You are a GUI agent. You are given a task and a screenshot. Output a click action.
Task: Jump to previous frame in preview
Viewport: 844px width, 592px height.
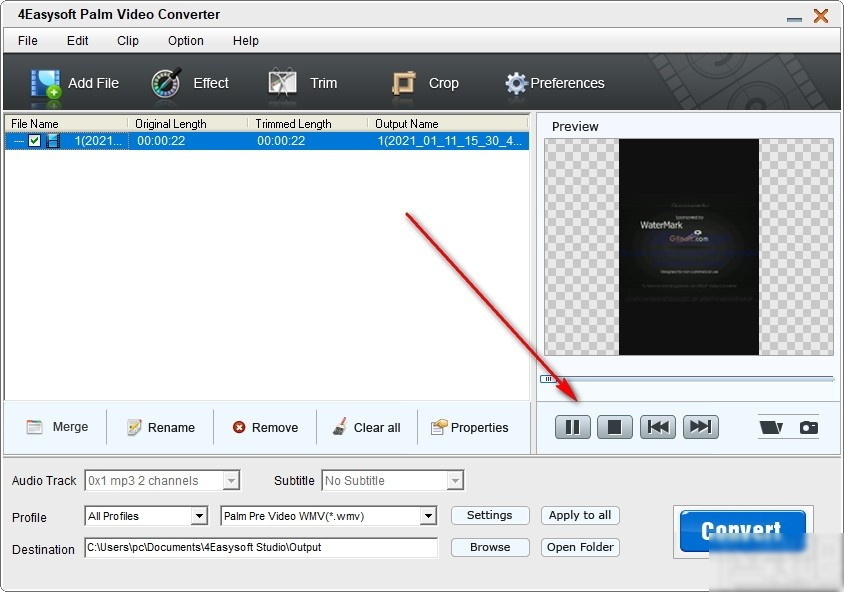point(658,427)
